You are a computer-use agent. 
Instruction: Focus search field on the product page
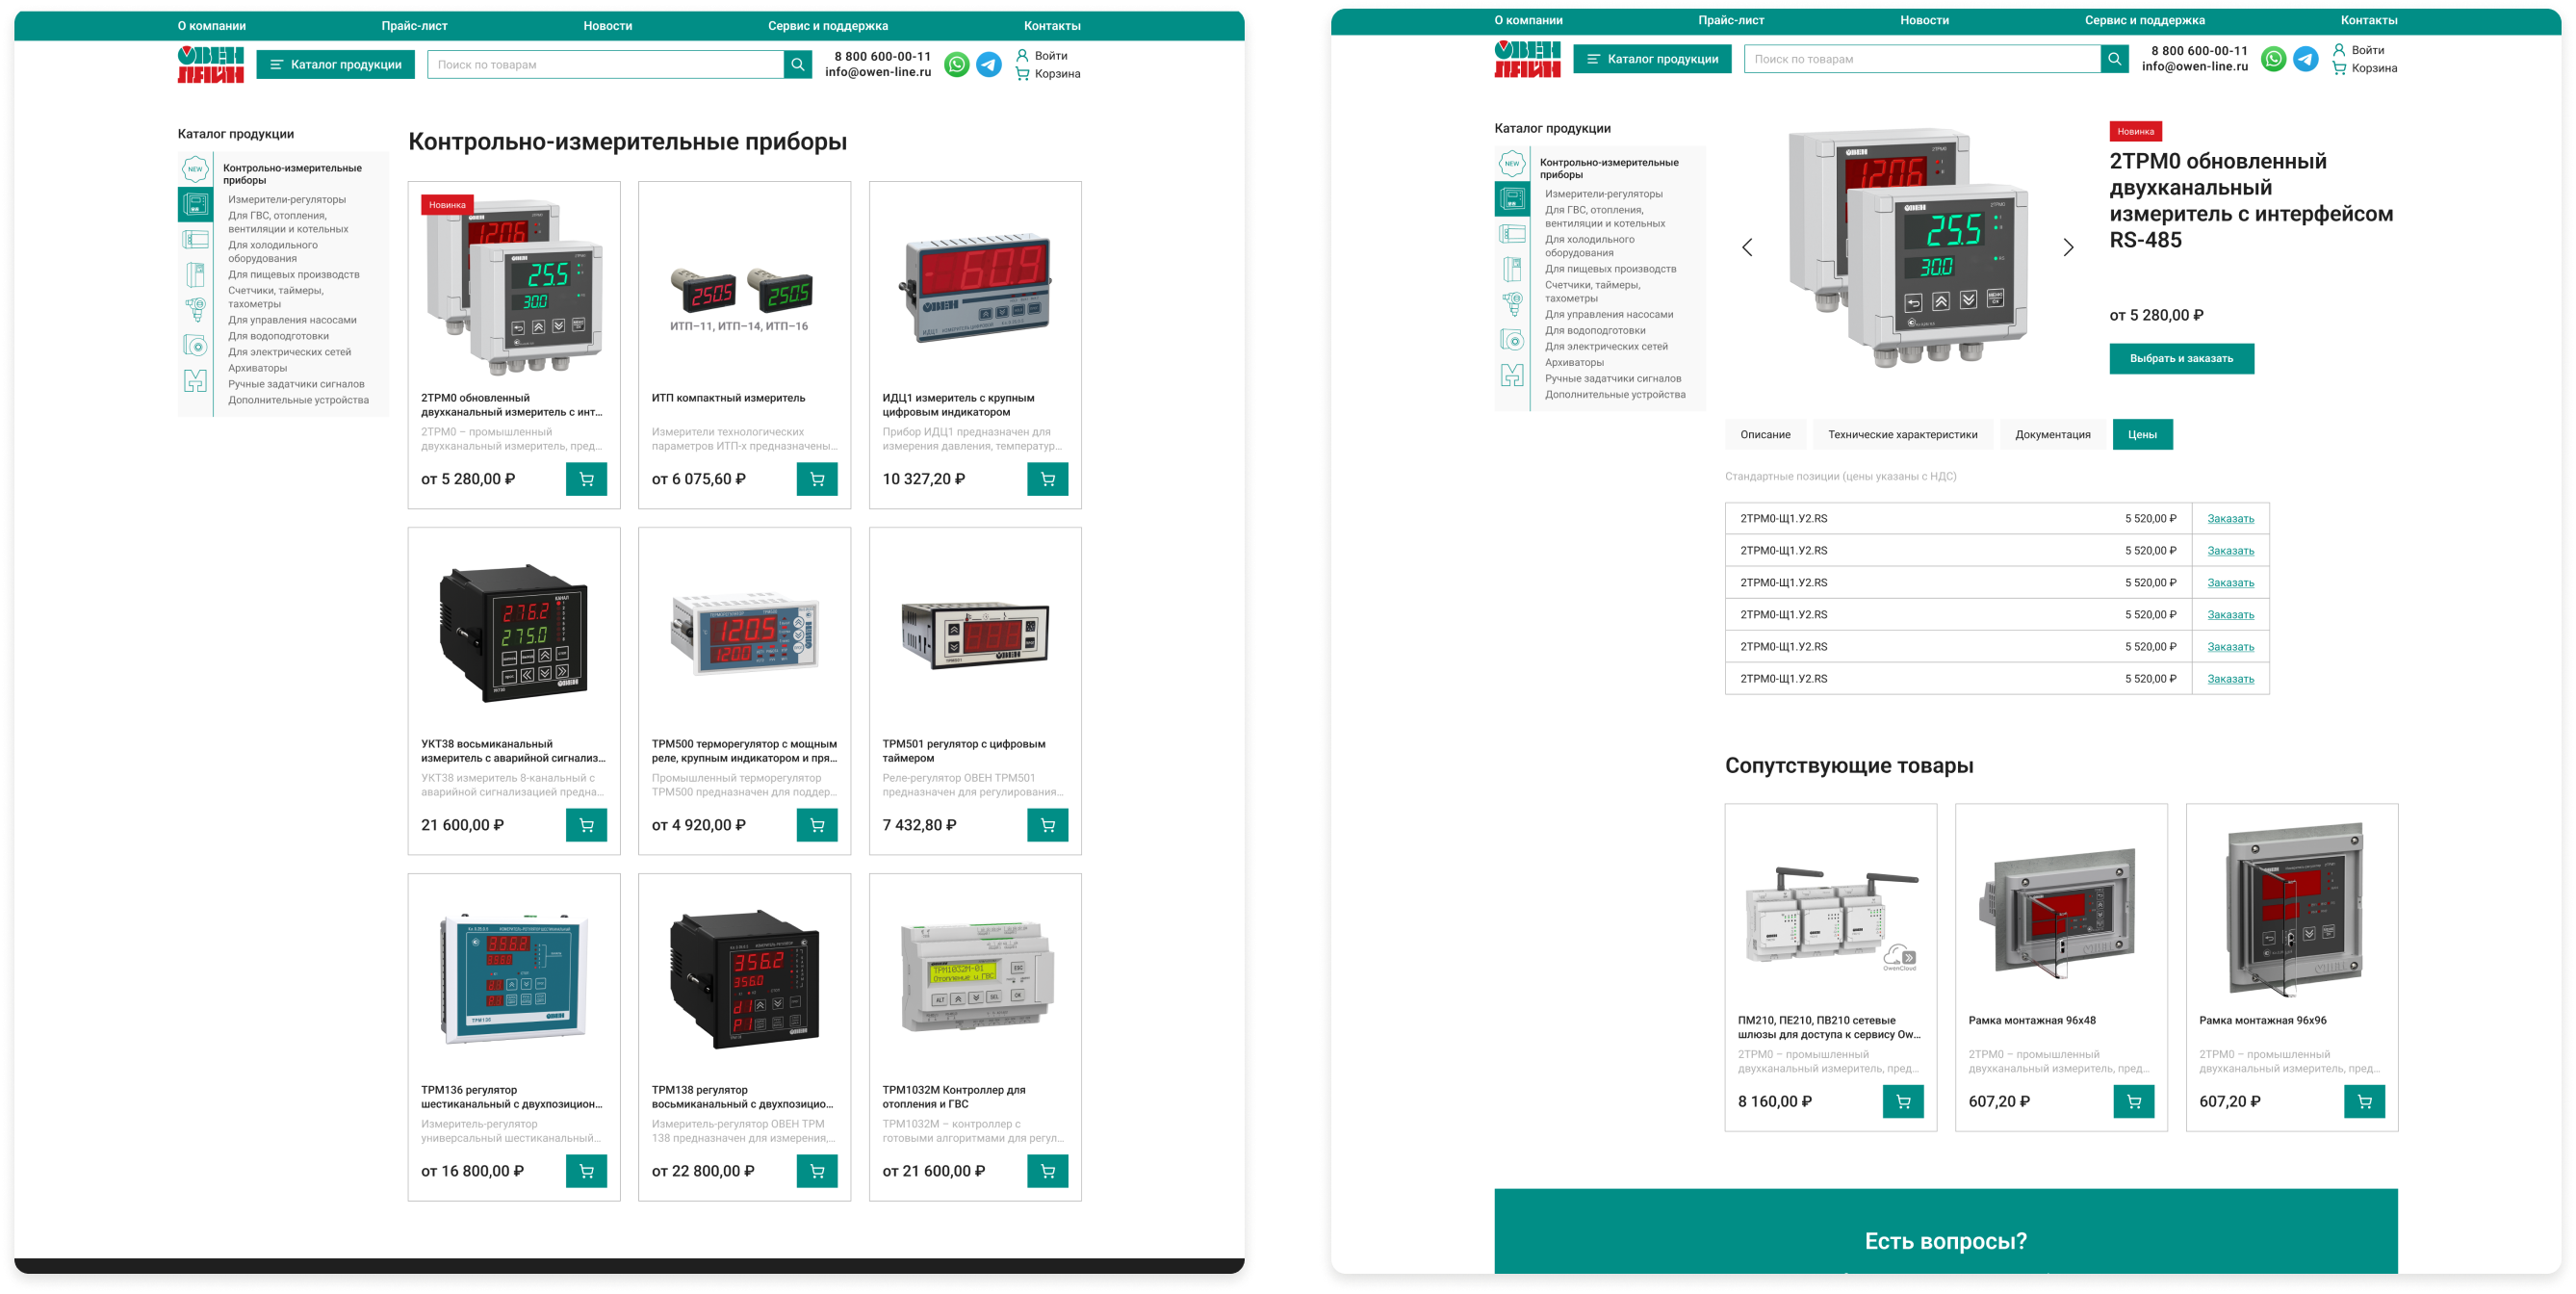tap(1923, 59)
